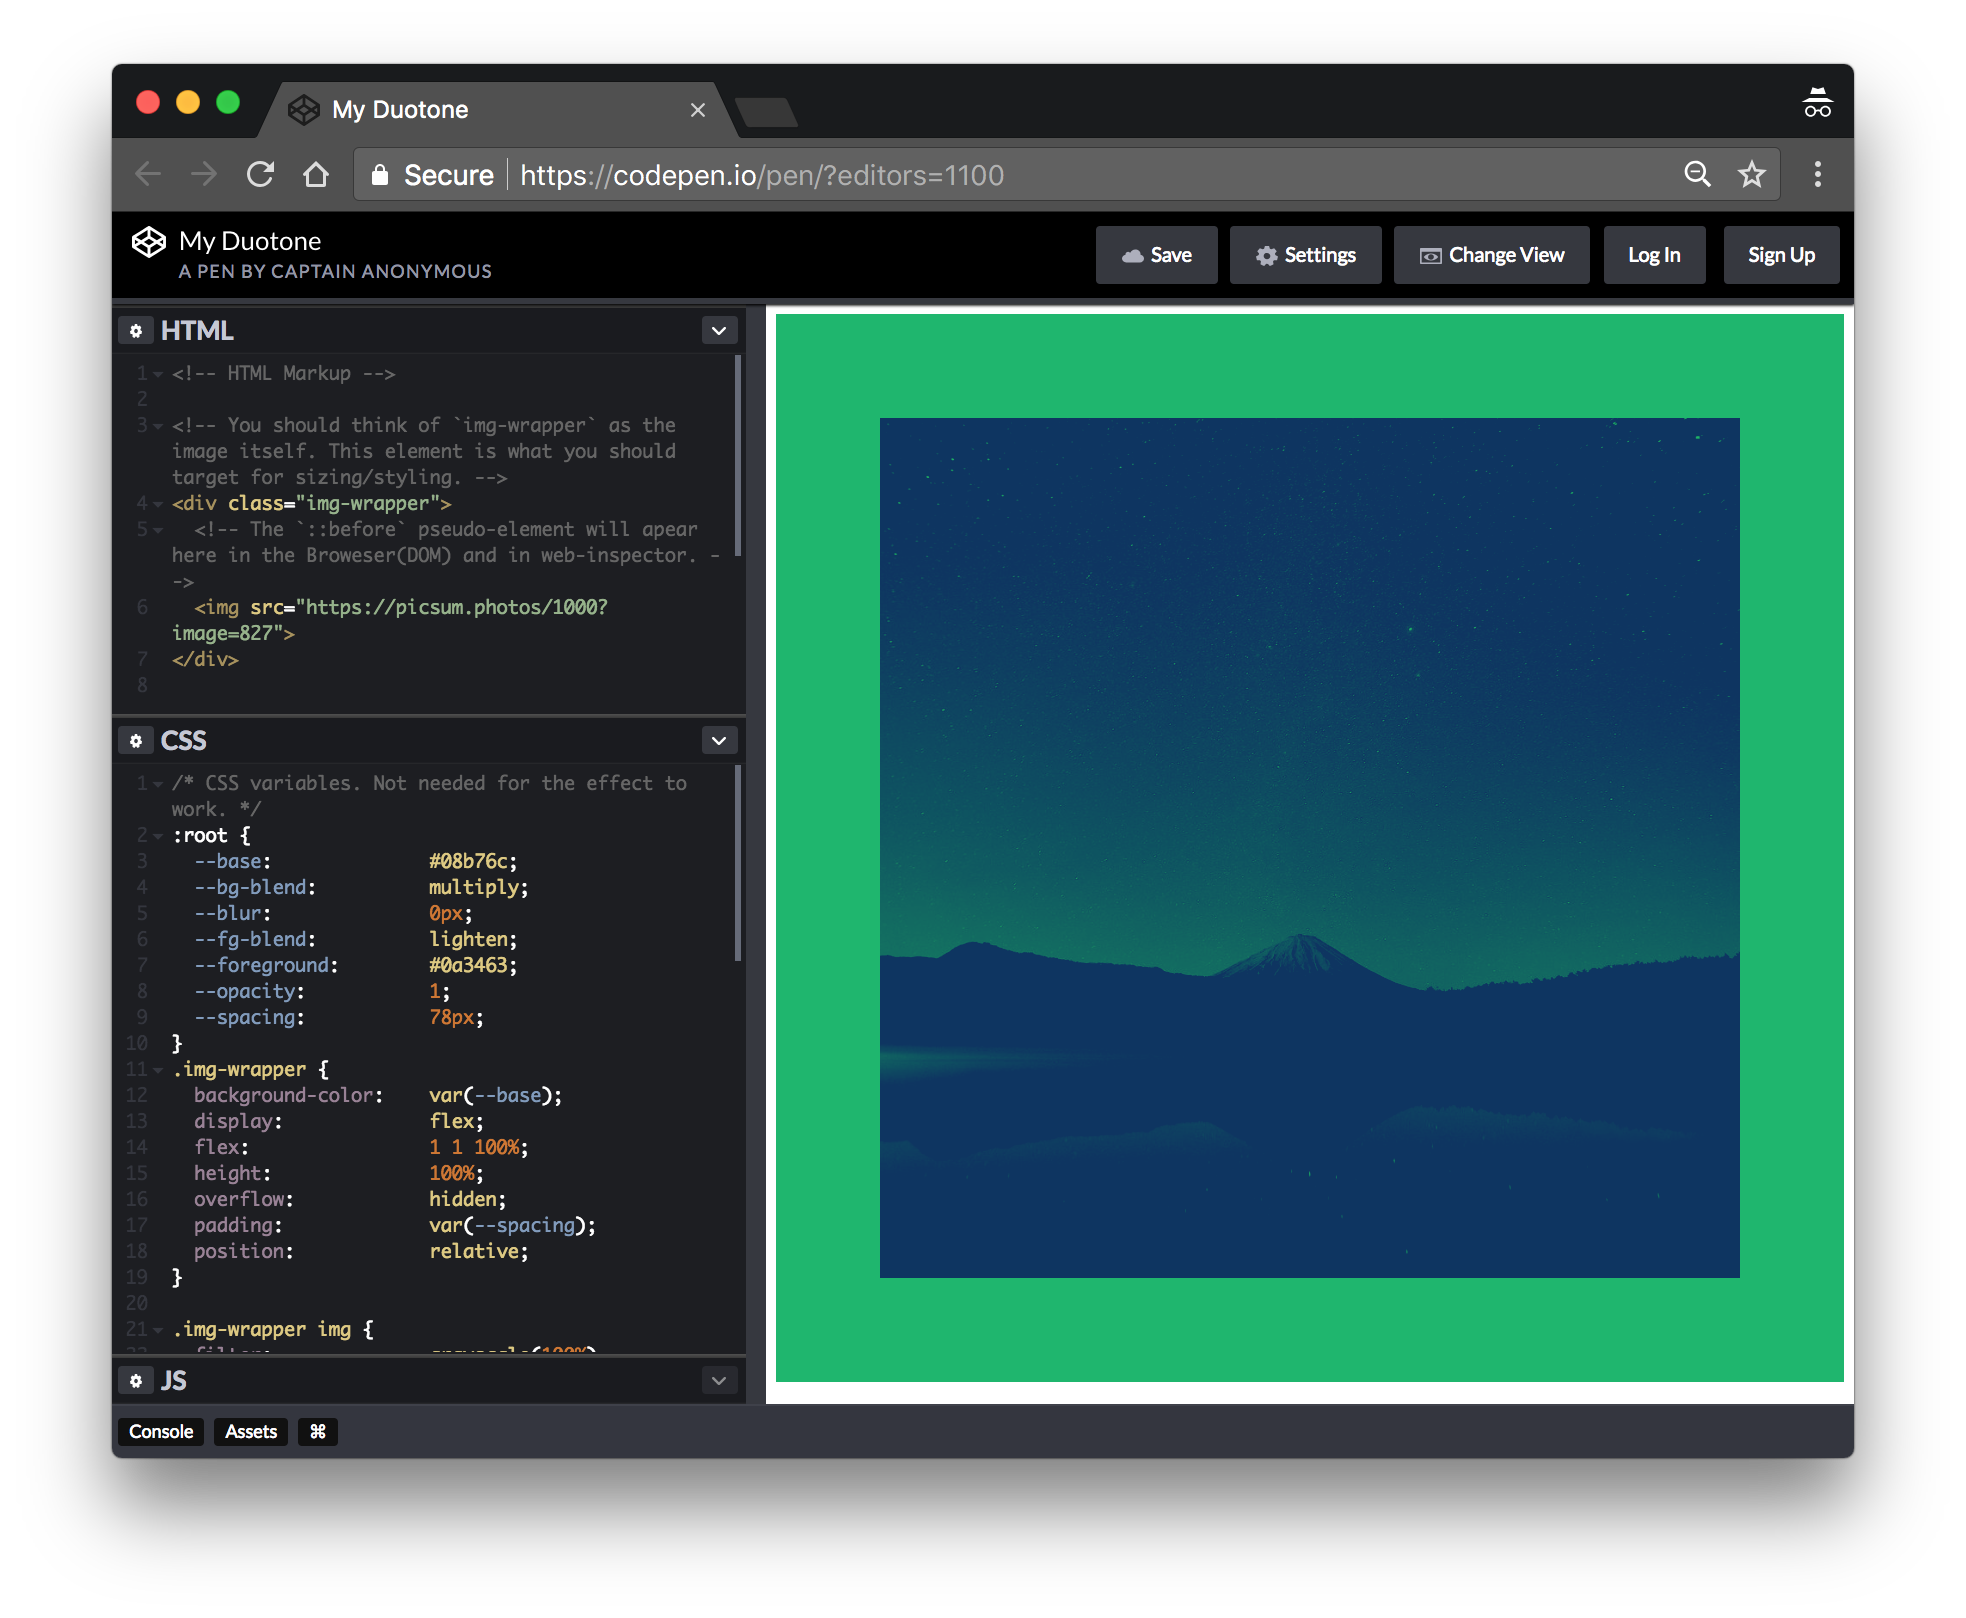Click the browser address bar URL
The image size is (1966, 1618).
pyautogui.click(x=760, y=174)
